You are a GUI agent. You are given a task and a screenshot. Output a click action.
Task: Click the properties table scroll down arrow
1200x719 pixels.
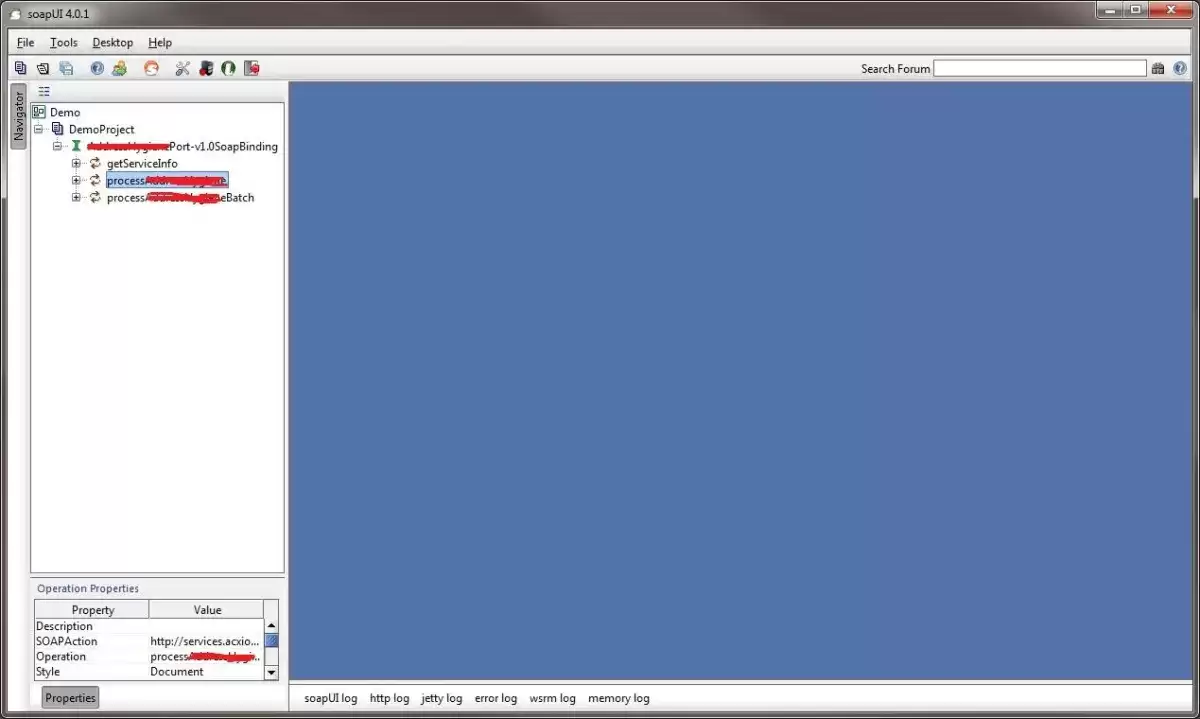[x=271, y=673]
